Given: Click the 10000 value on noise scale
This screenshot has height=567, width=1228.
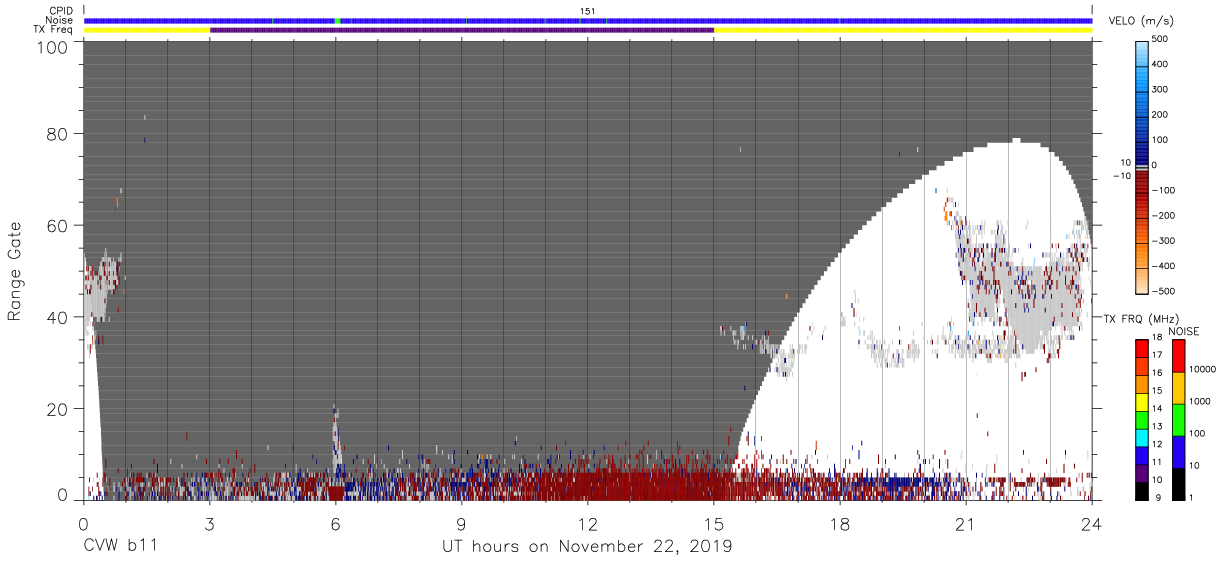Looking at the screenshot, I should pyautogui.click(x=1202, y=369).
